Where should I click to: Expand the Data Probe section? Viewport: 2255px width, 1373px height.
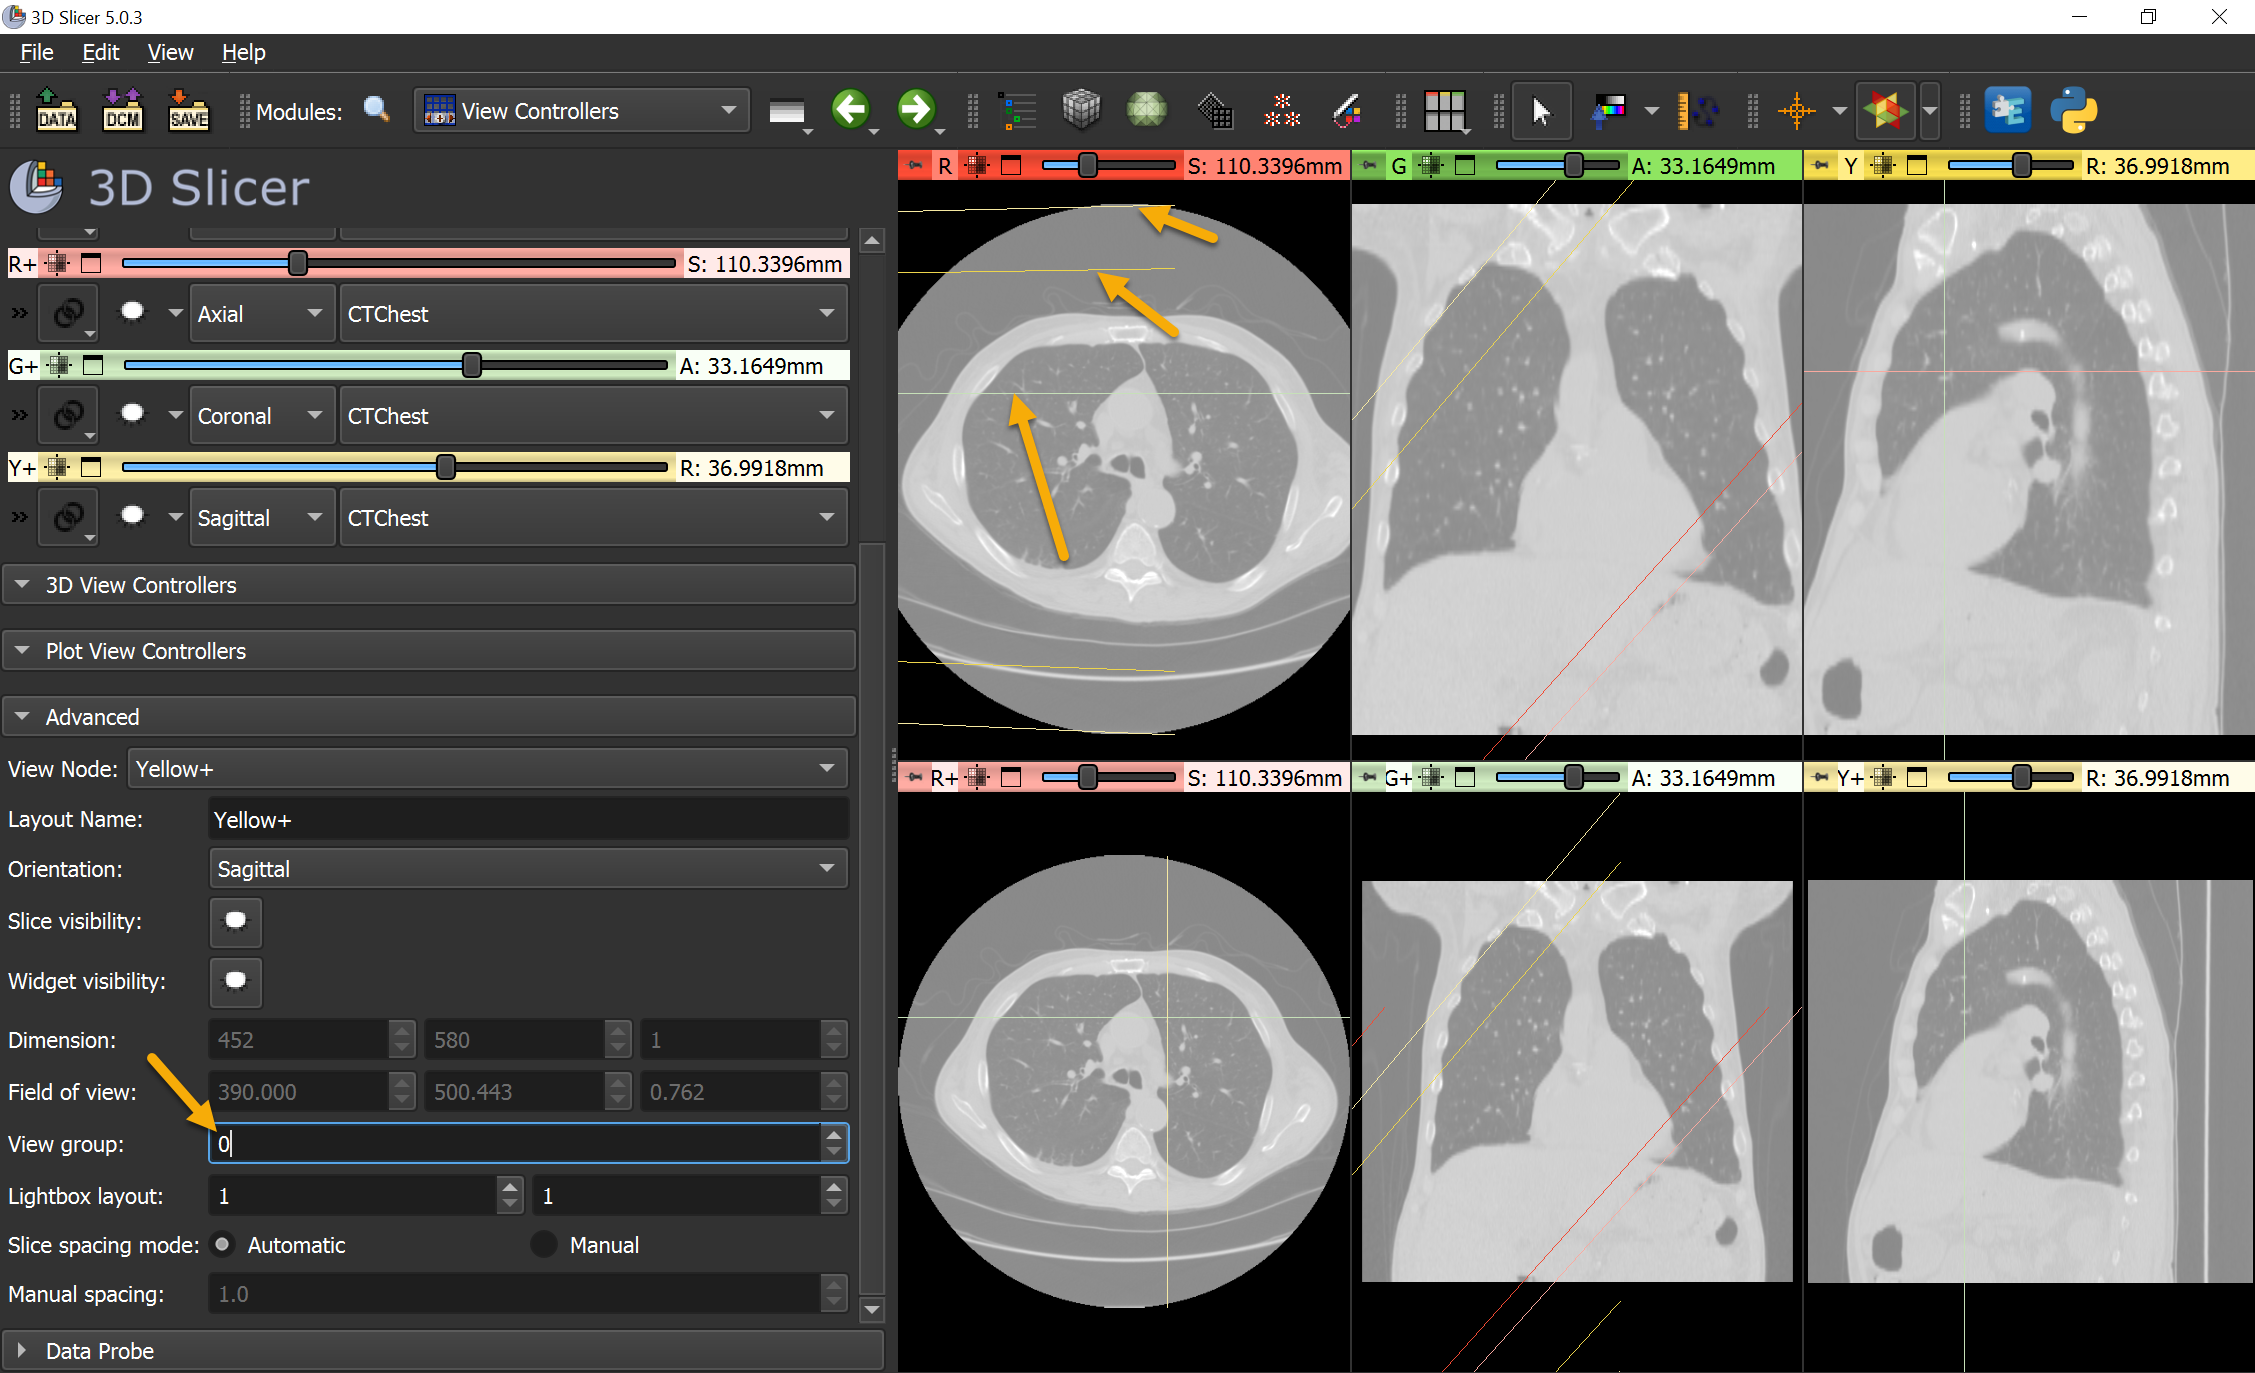[443, 1351]
